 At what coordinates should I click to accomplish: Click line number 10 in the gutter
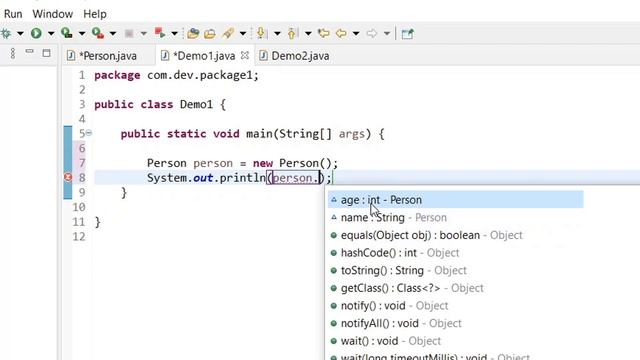[79, 207]
